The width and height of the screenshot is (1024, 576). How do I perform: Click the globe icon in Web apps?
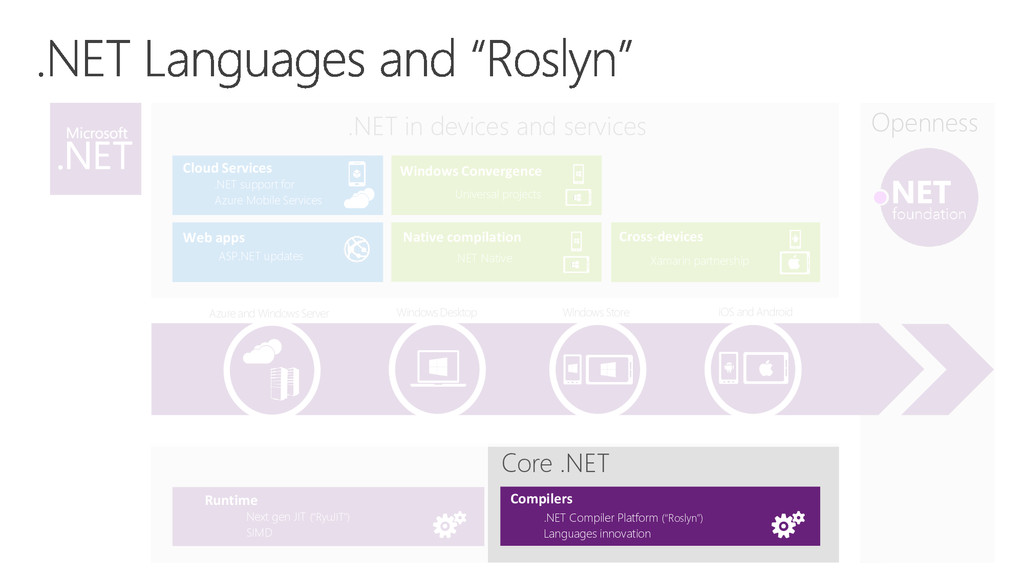pos(357,249)
